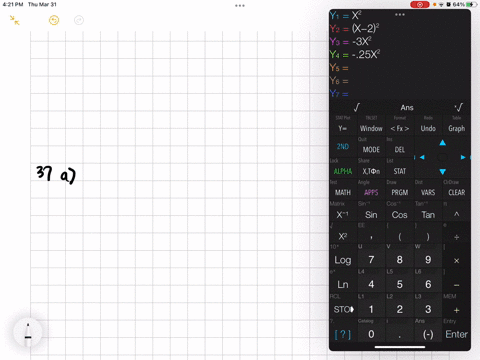
Task: Open the pen tool palette button
Action: click(28, 332)
